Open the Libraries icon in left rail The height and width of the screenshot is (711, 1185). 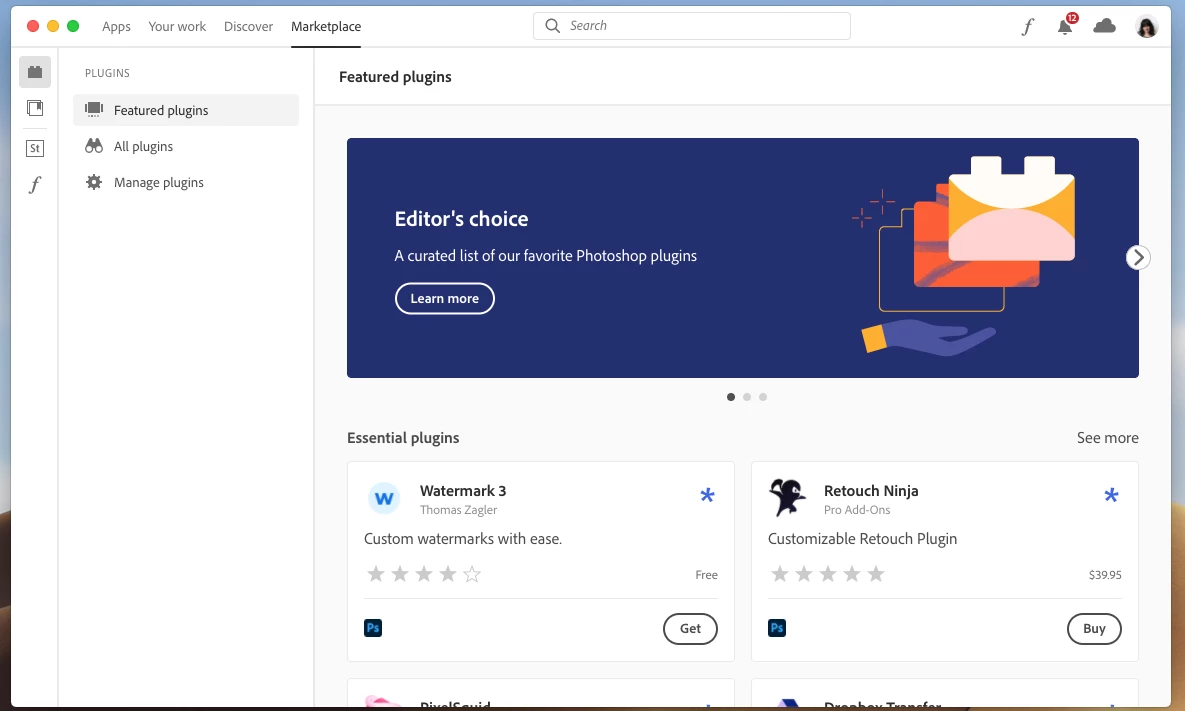(35, 108)
